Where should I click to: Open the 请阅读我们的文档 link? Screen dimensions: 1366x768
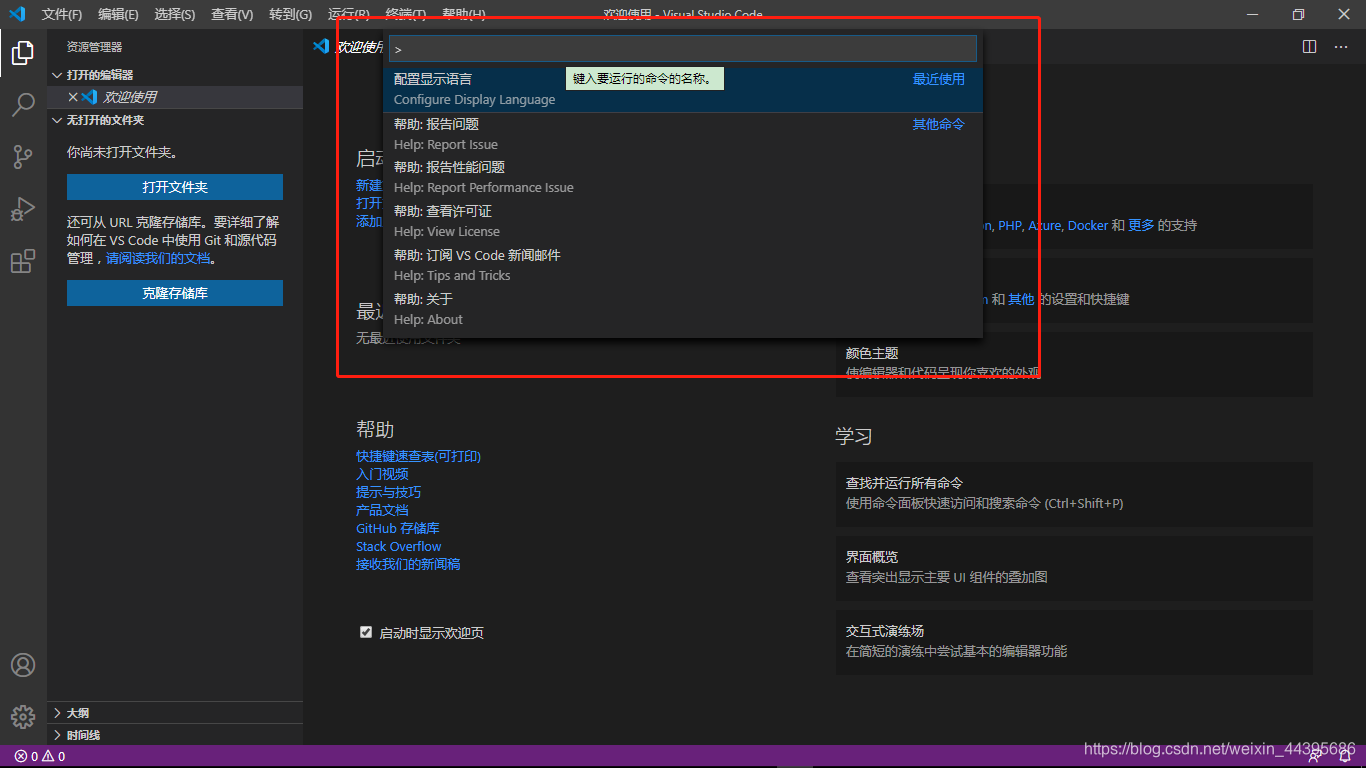tap(158, 258)
